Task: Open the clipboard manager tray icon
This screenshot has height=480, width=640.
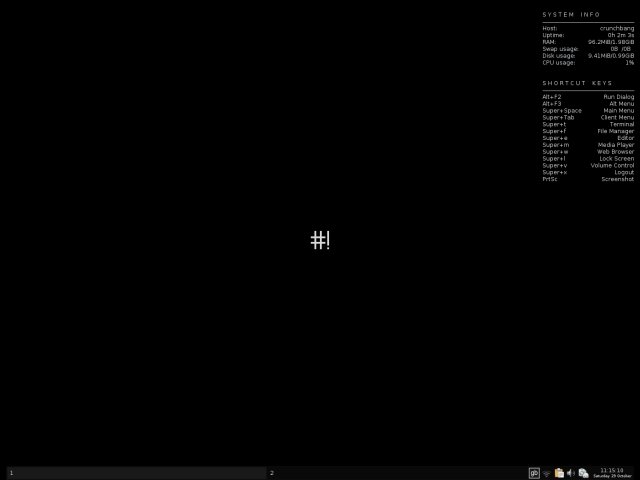Action: (559, 473)
